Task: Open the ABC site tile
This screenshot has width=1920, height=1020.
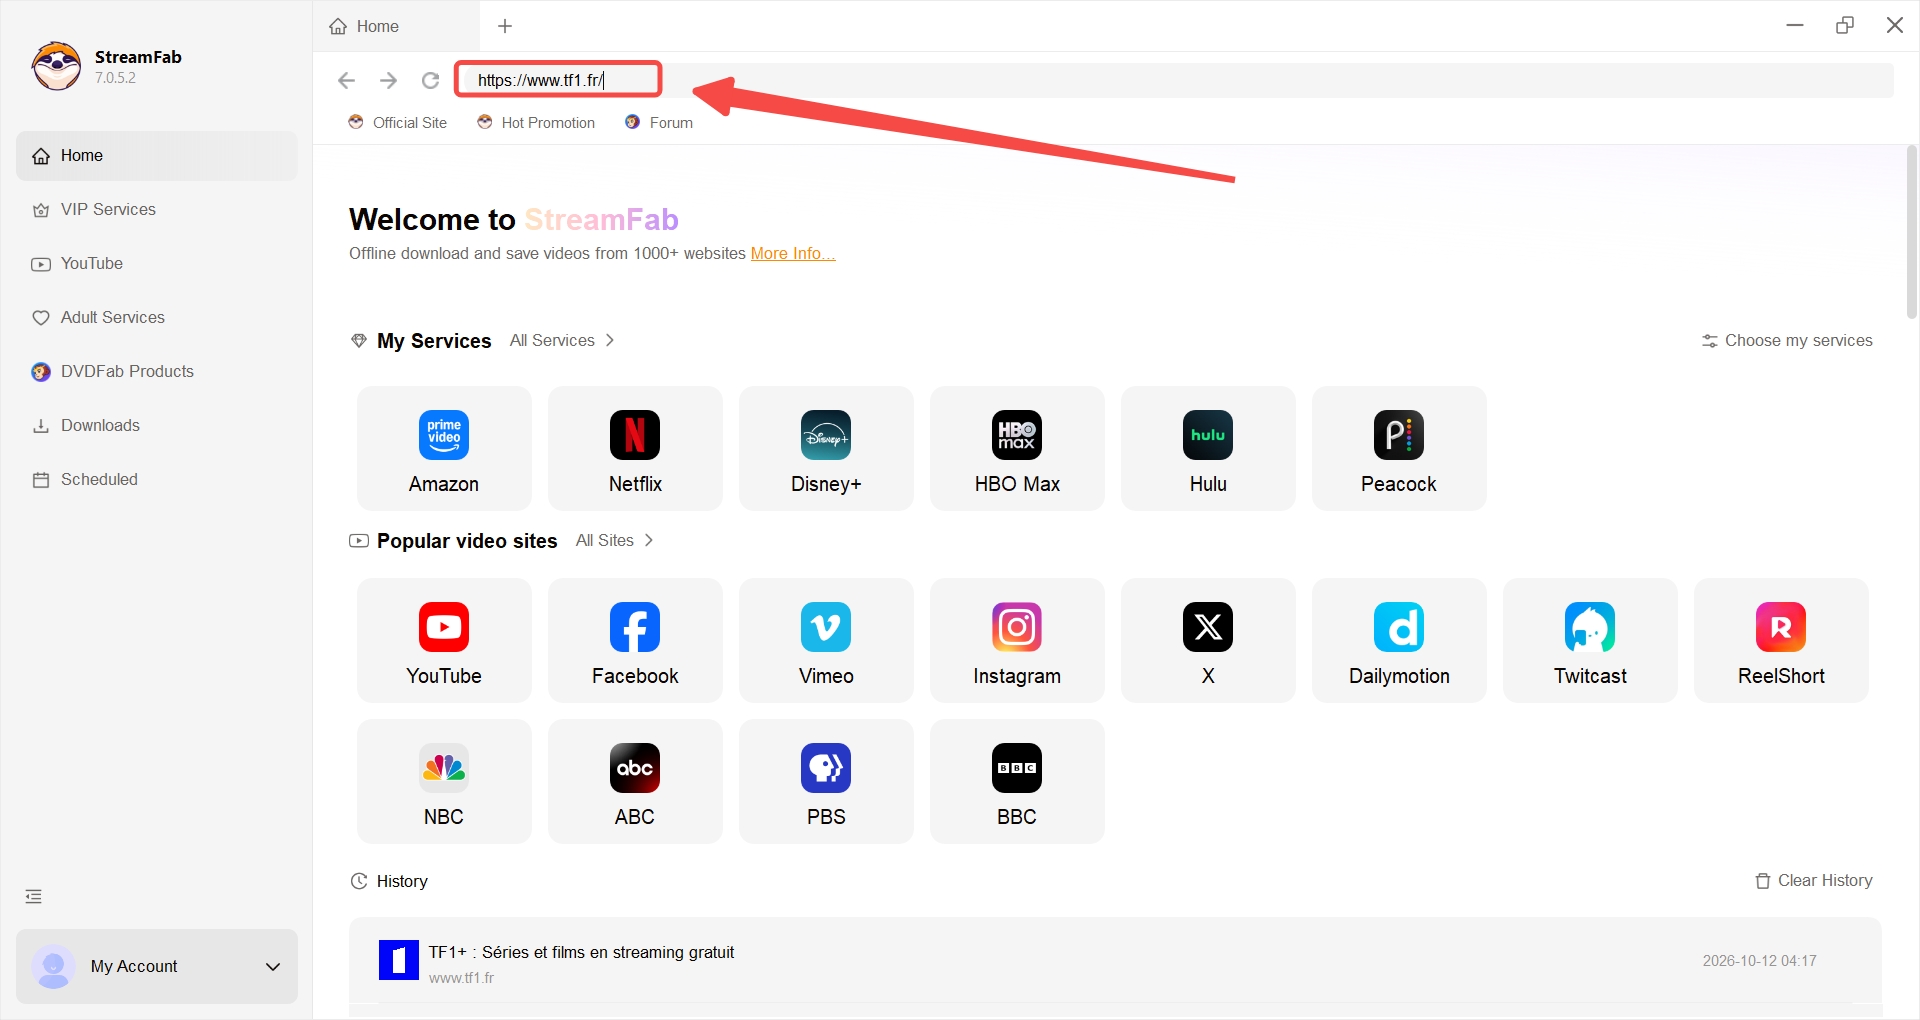Action: tap(635, 781)
